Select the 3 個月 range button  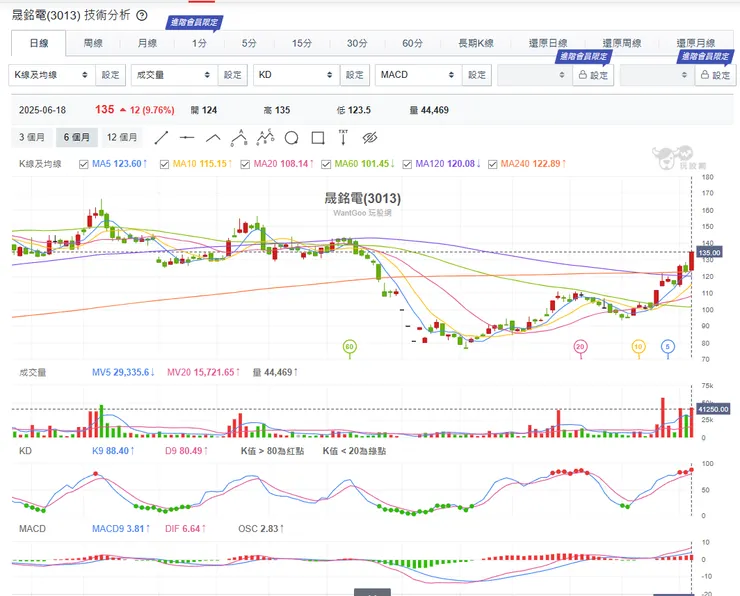pyautogui.click(x=32, y=137)
